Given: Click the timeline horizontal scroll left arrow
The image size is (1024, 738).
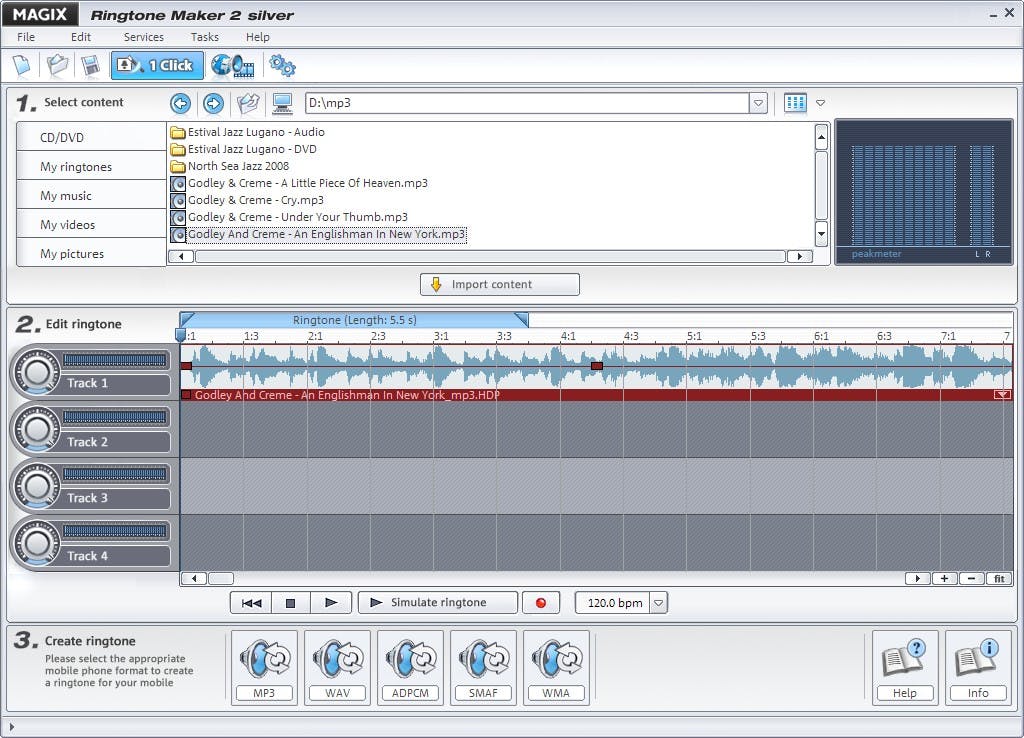Looking at the screenshot, I should tap(194, 578).
